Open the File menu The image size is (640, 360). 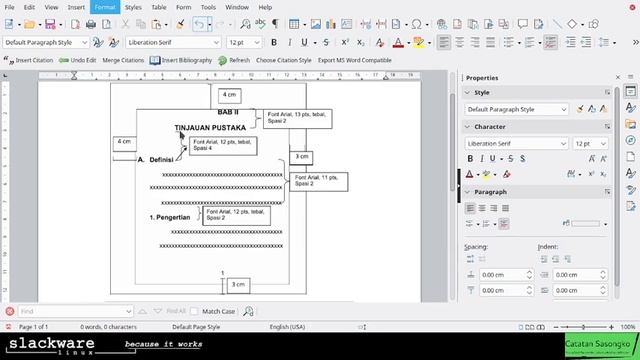(9, 7)
